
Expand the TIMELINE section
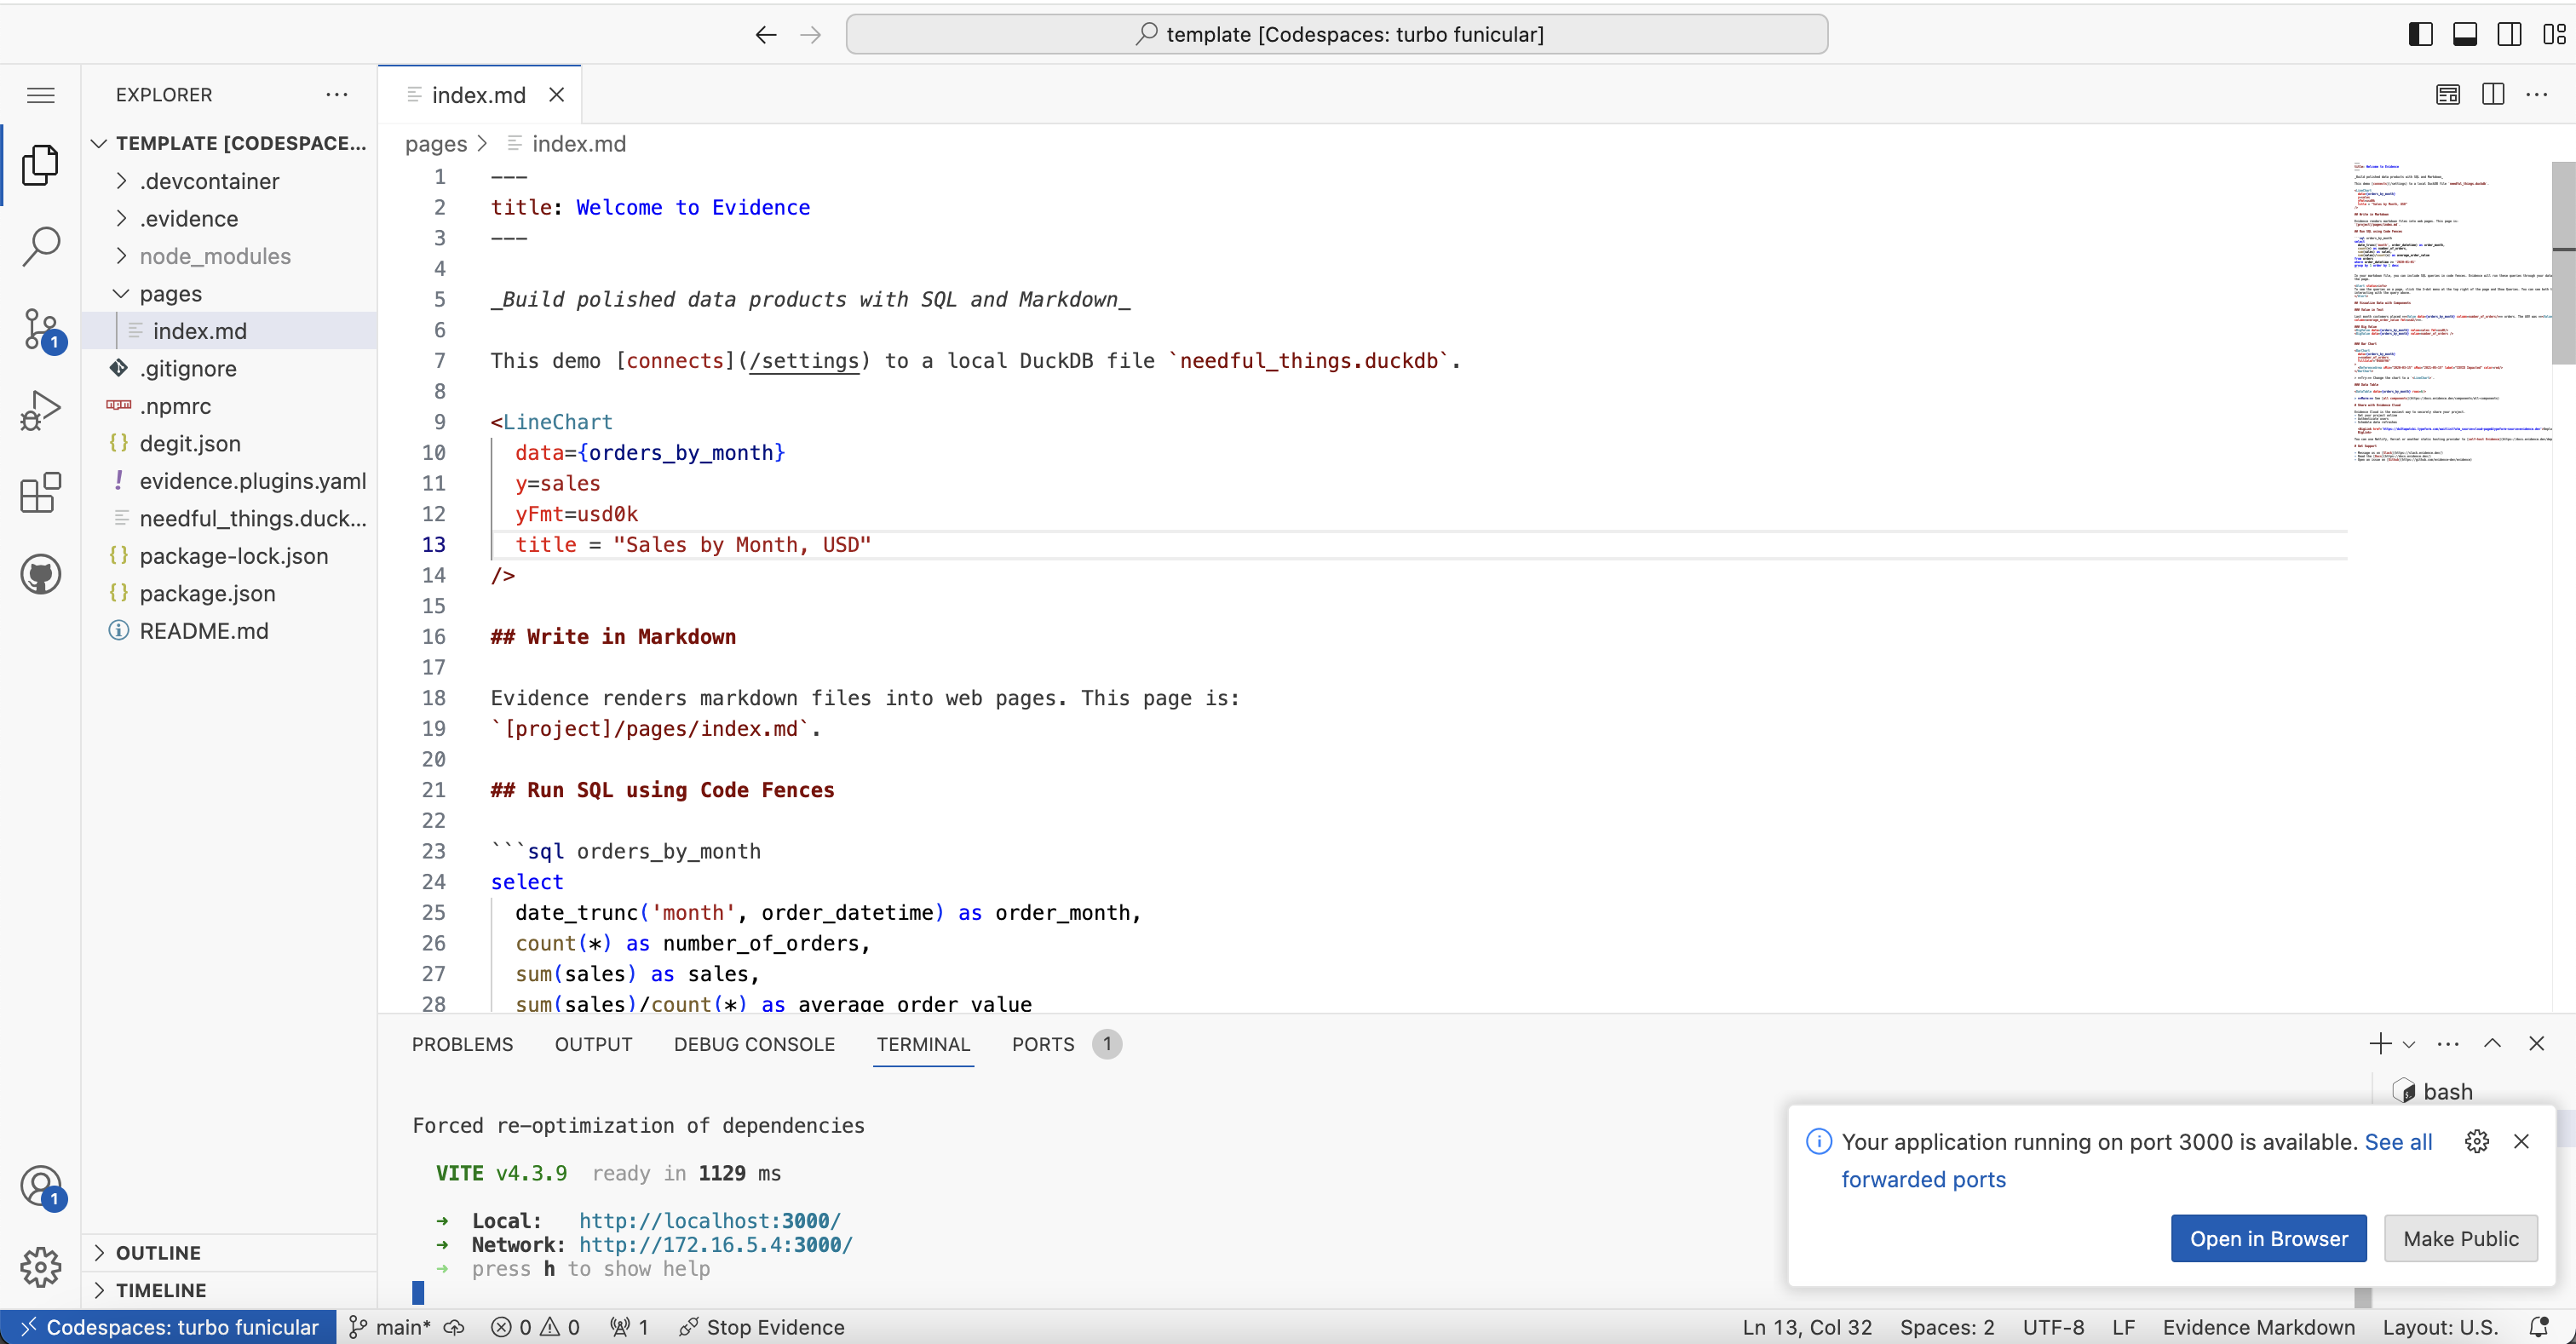[229, 1290]
